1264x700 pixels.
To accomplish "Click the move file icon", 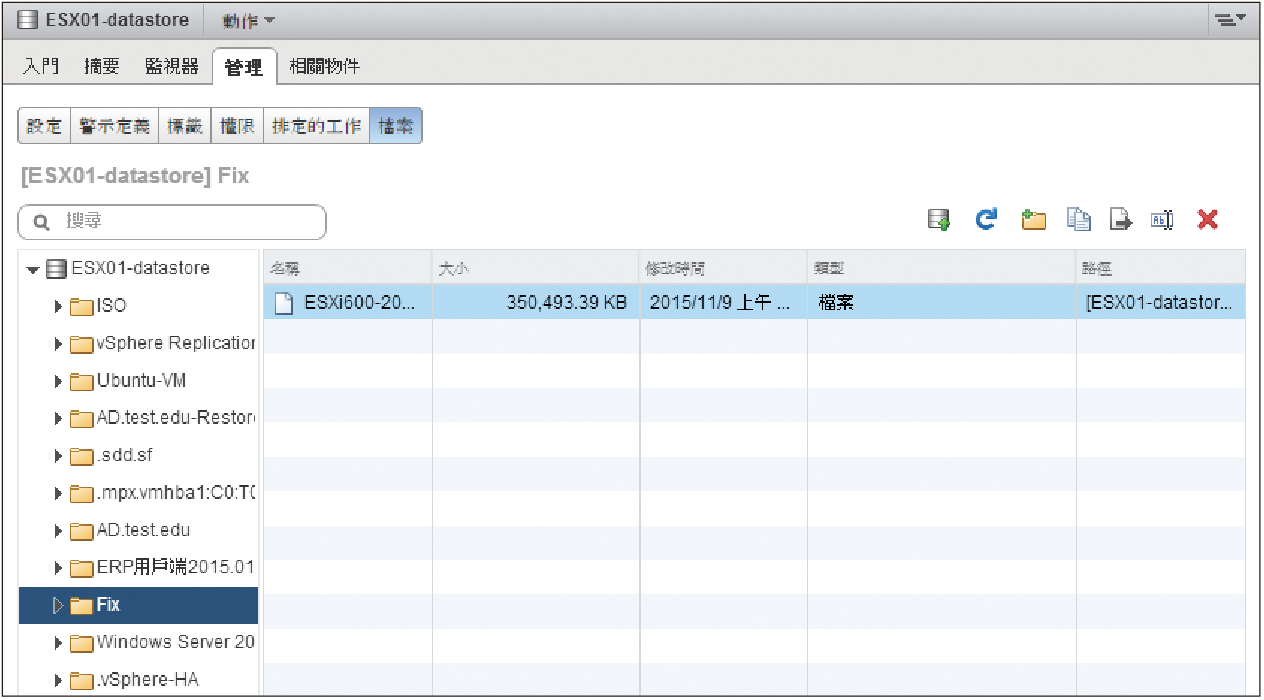I will pyautogui.click(x=1120, y=221).
